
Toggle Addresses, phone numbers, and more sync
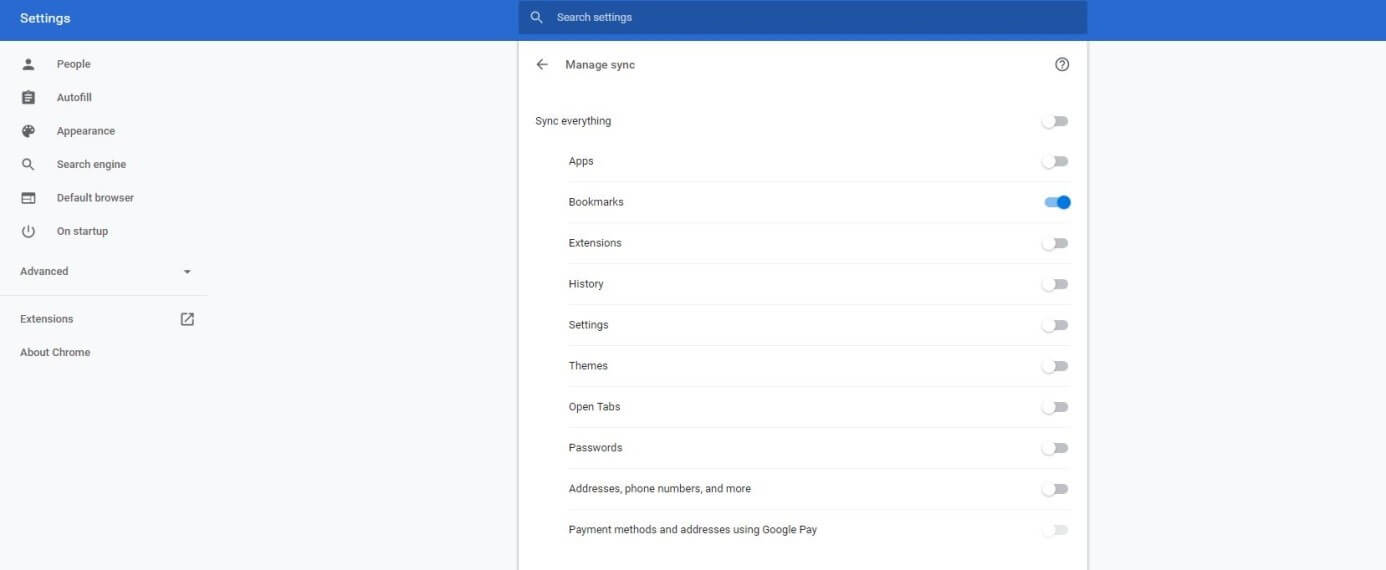[x=1055, y=489]
